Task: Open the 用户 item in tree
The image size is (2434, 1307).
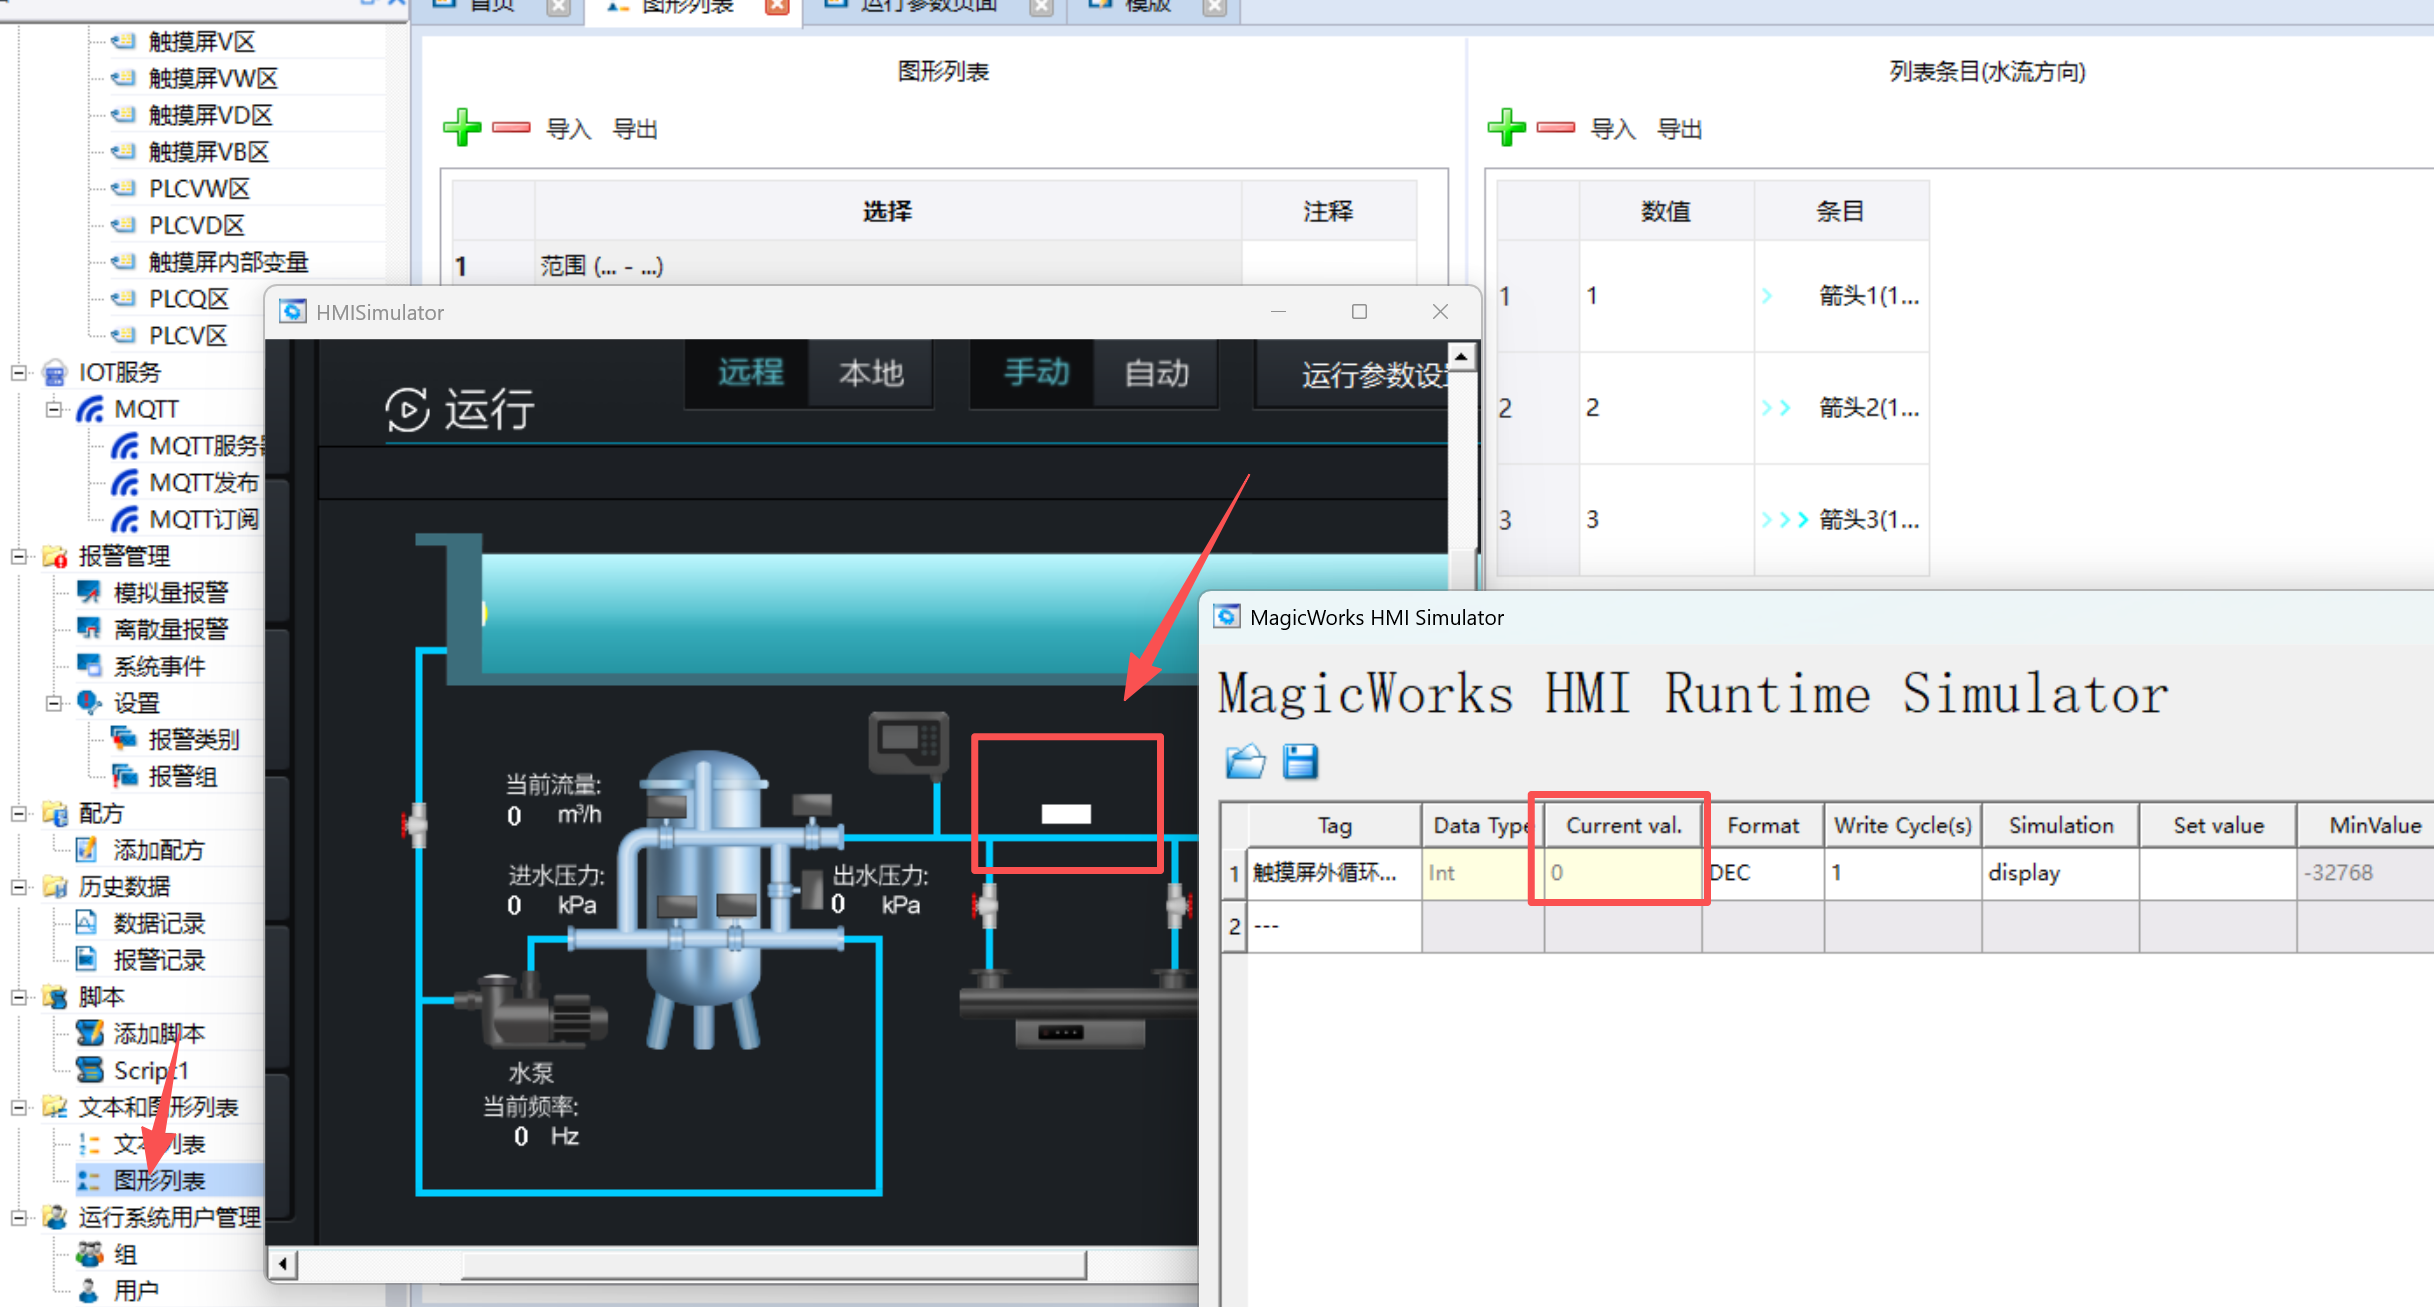Action: 136,1290
